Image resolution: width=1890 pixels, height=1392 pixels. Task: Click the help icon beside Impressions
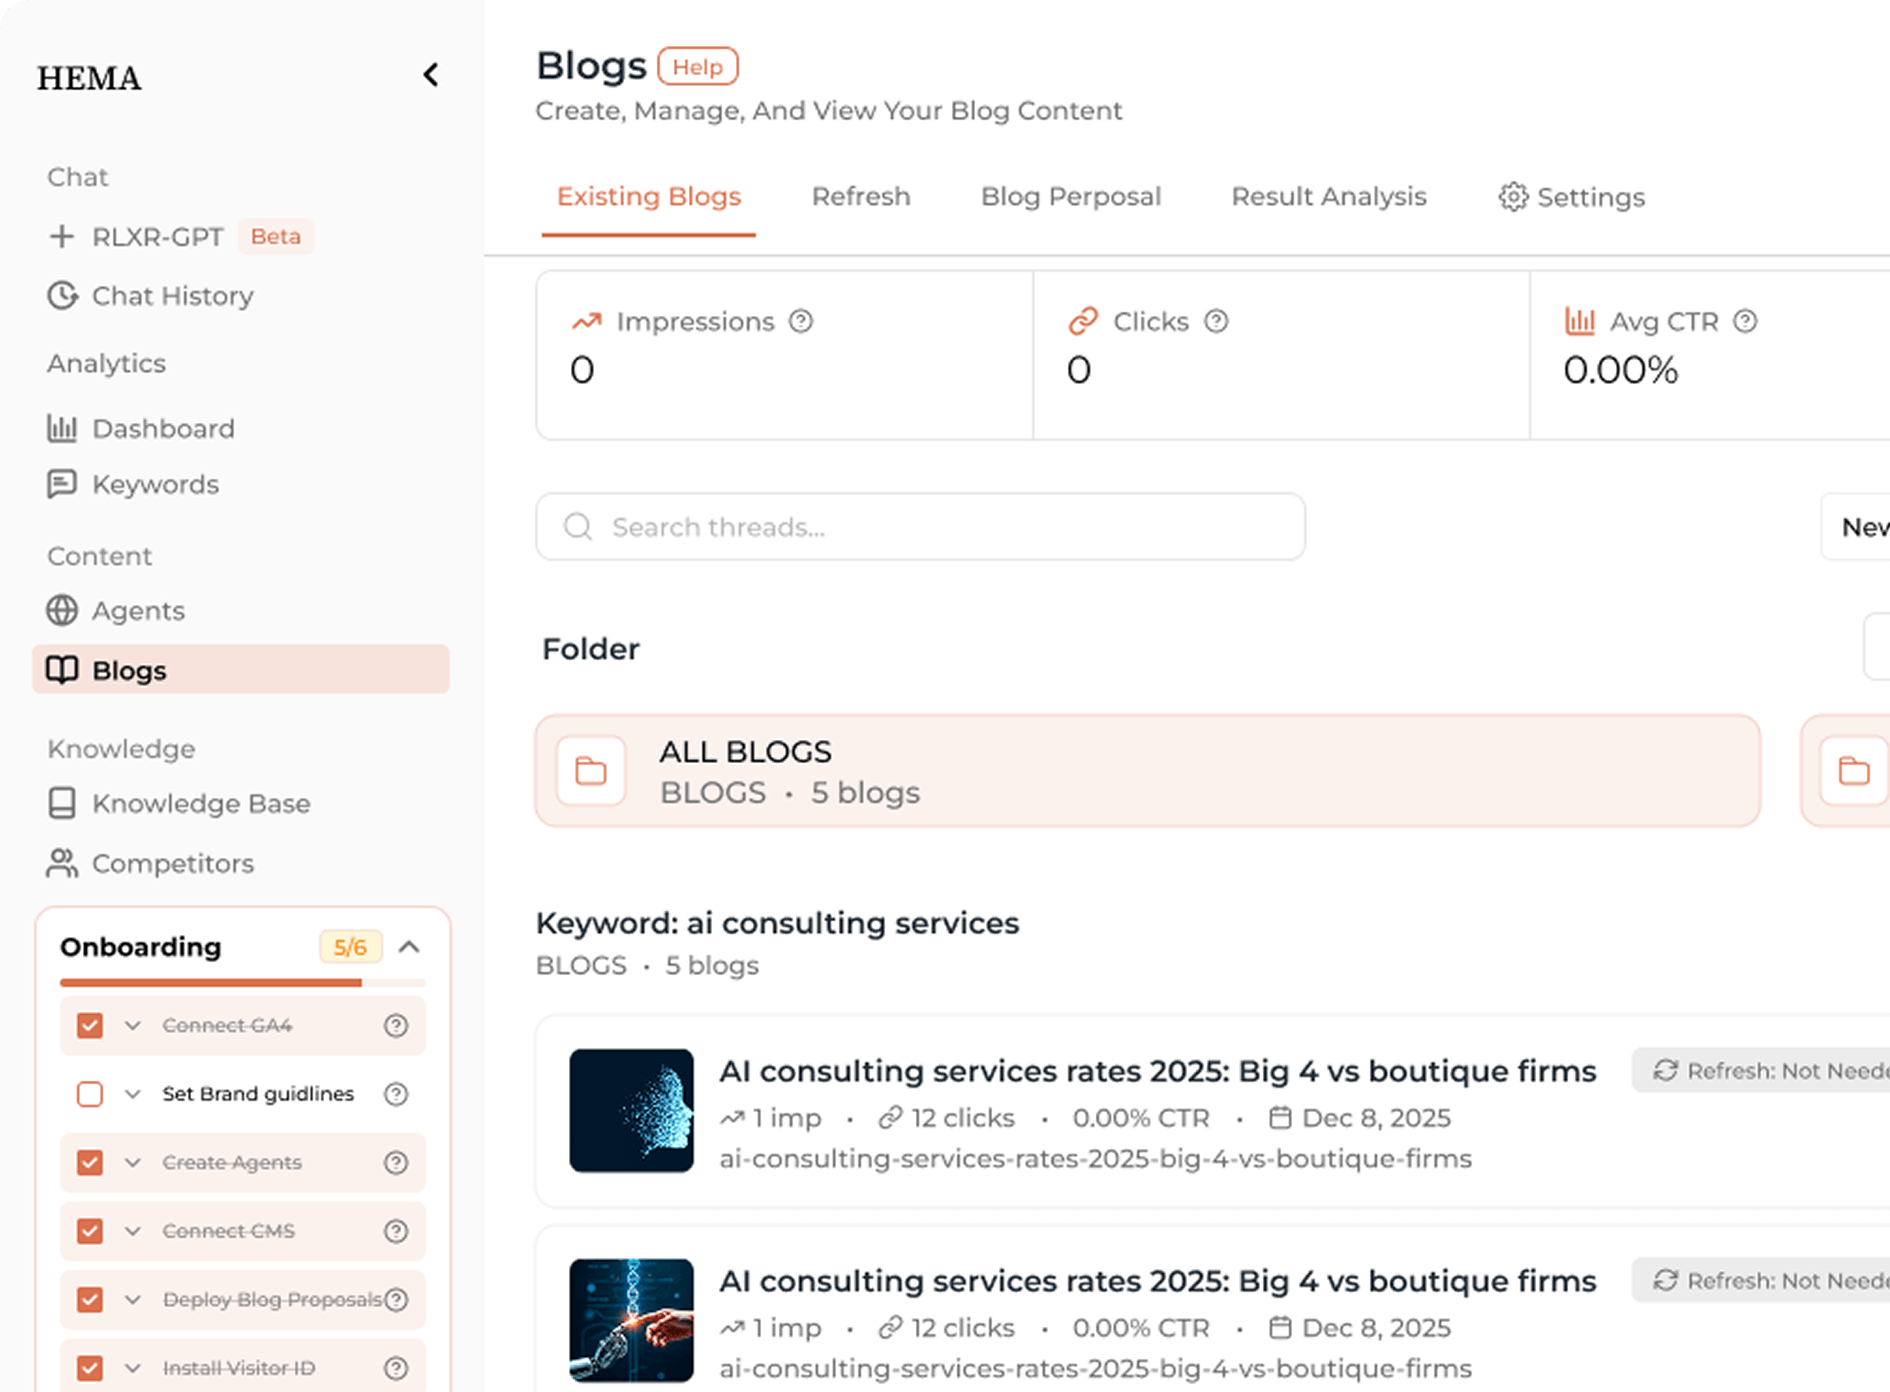(x=801, y=321)
